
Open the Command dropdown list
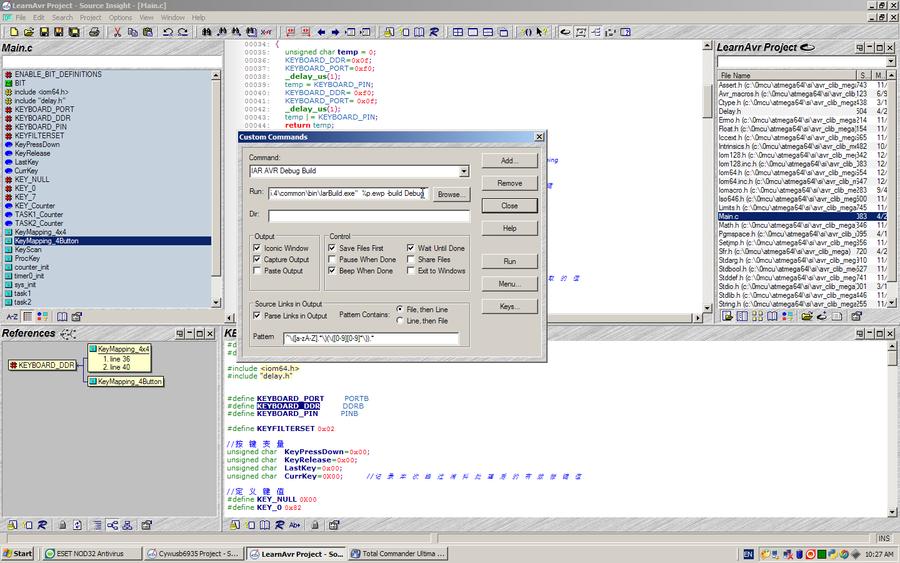coord(463,172)
